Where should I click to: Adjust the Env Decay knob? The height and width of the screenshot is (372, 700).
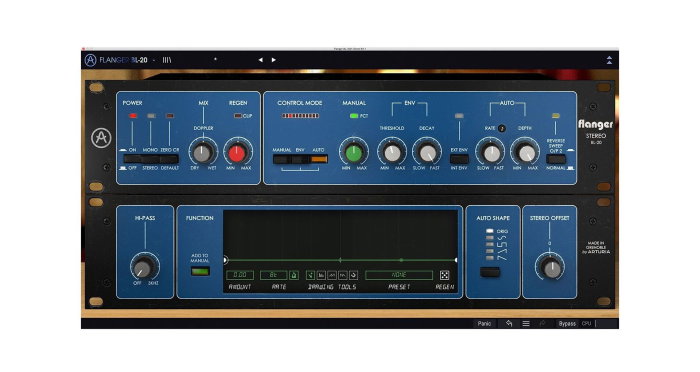(427, 153)
